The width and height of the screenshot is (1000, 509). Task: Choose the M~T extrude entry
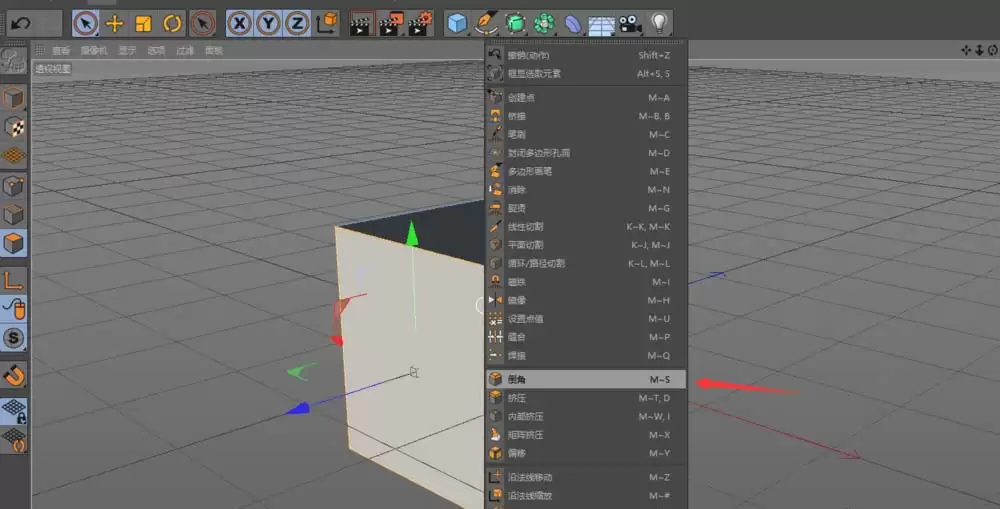point(585,398)
